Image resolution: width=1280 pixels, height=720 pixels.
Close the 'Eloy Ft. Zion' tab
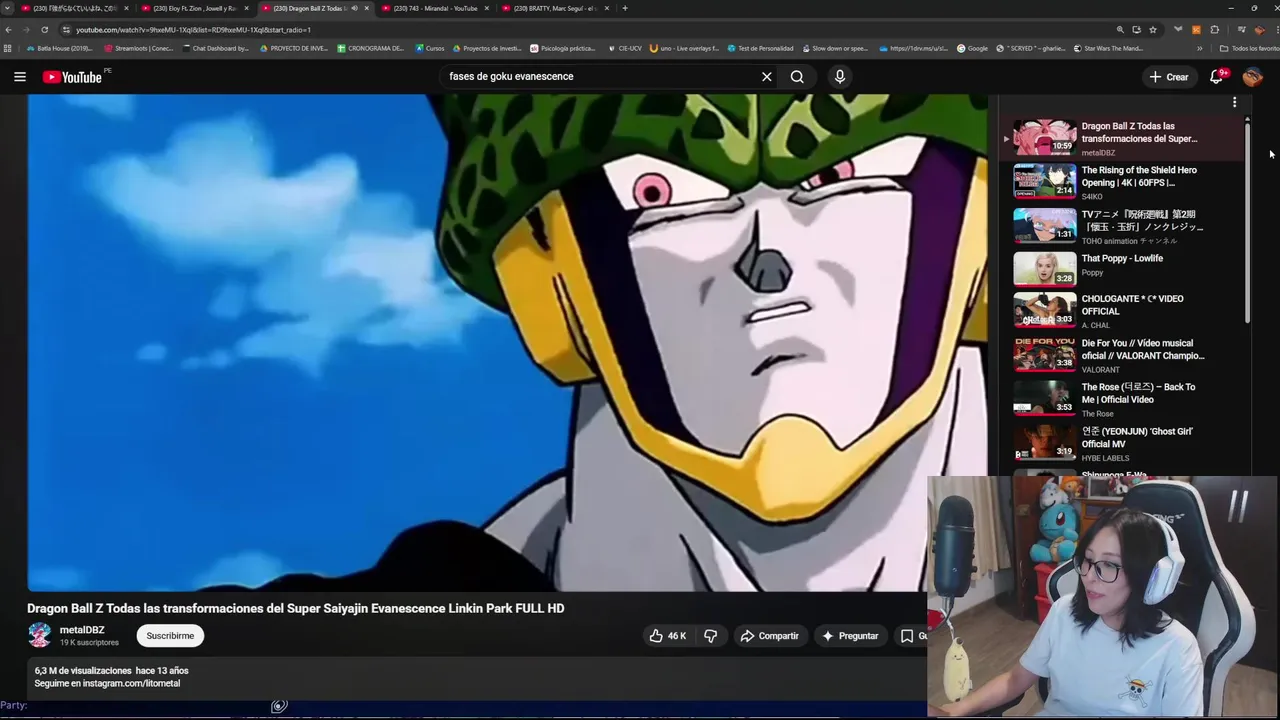point(246,8)
